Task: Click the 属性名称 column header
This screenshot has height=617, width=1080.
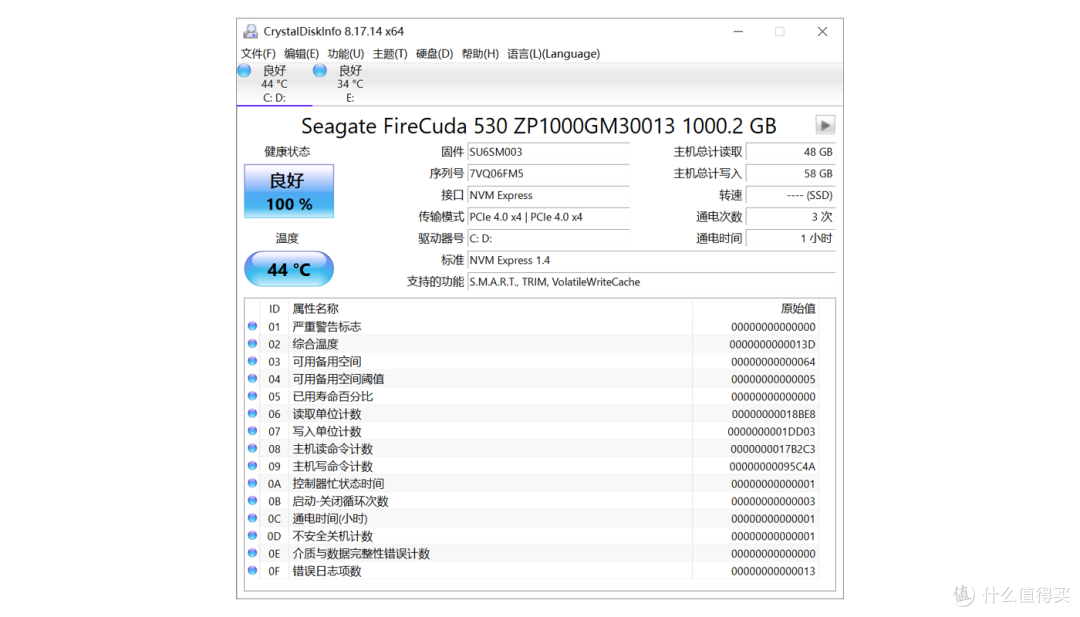Action: tap(315, 308)
